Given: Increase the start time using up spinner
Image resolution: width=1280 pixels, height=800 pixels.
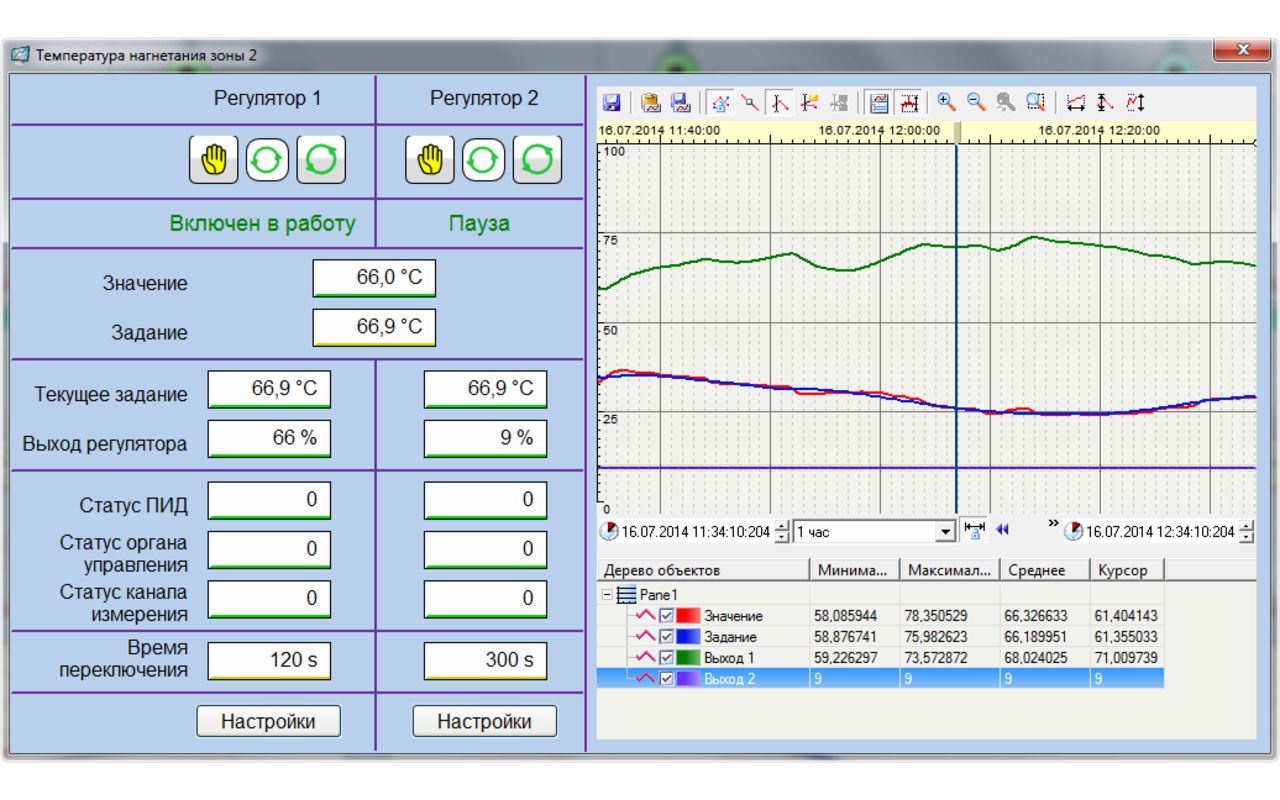Looking at the screenshot, I should (782, 526).
